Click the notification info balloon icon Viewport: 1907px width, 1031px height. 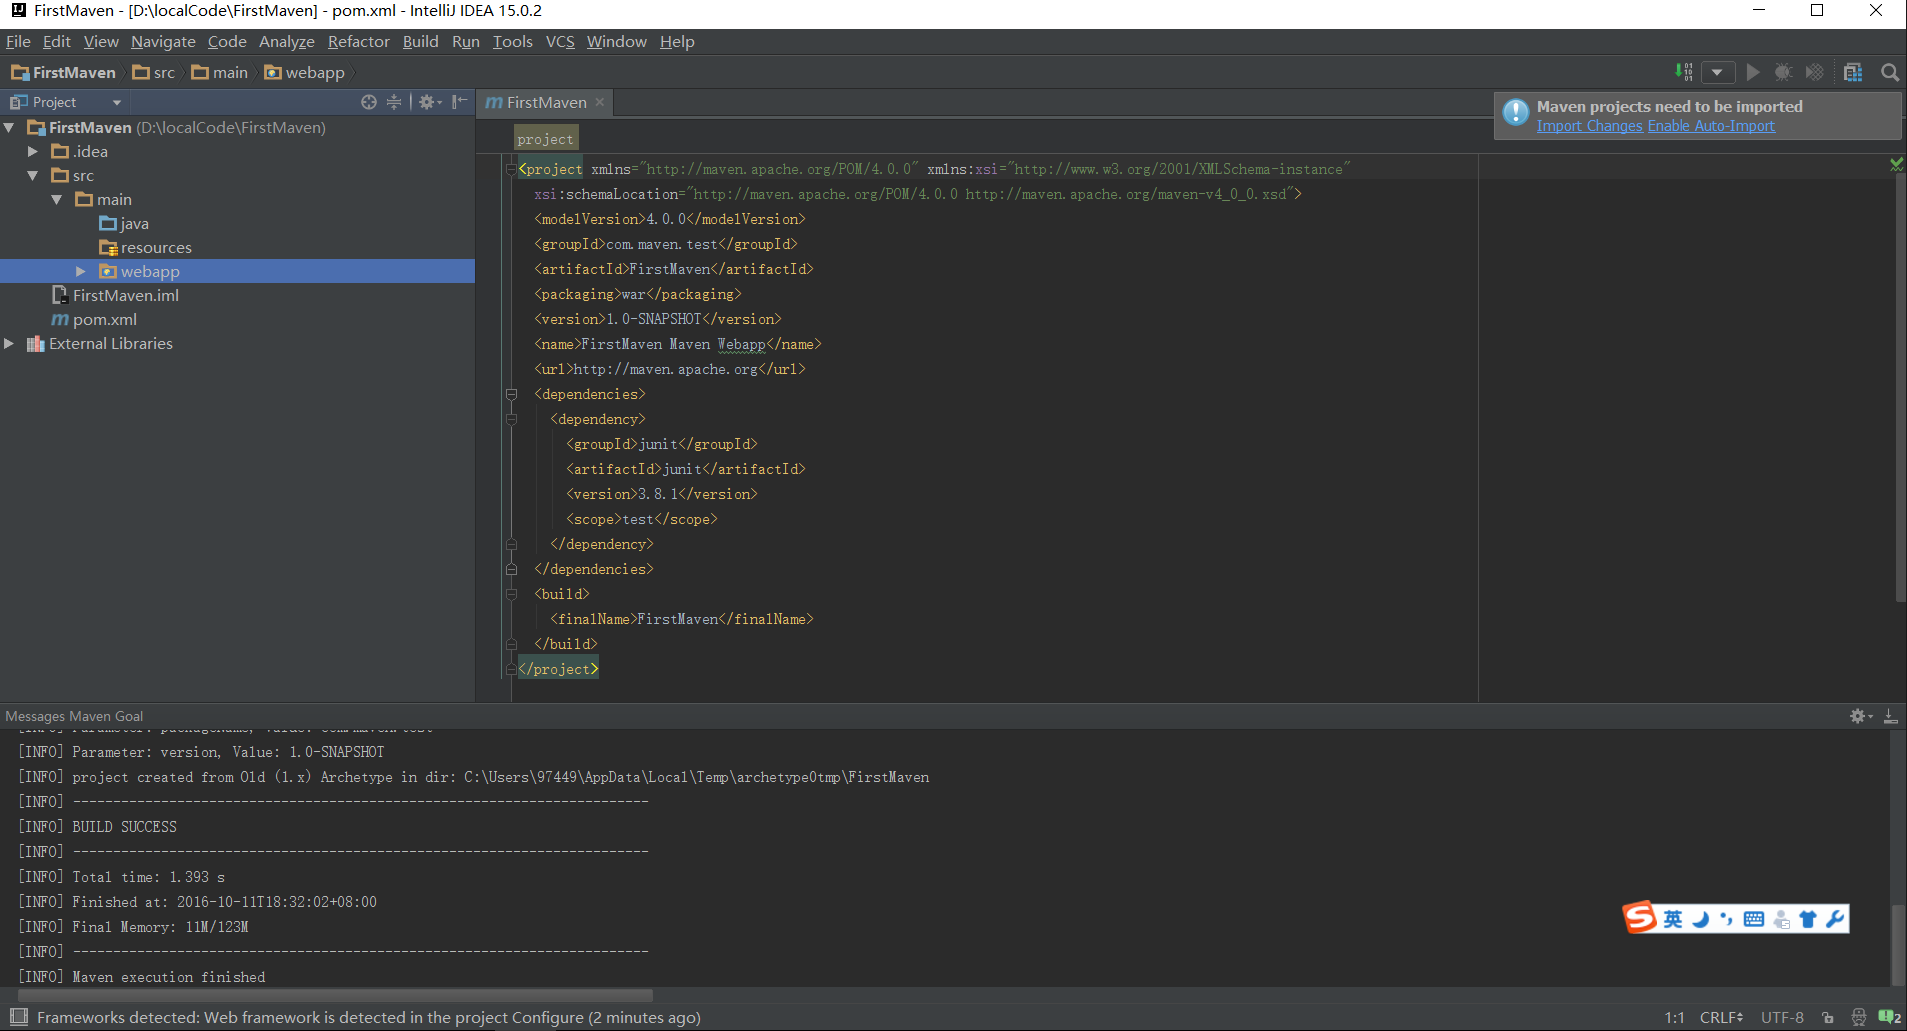[1516, 112]
